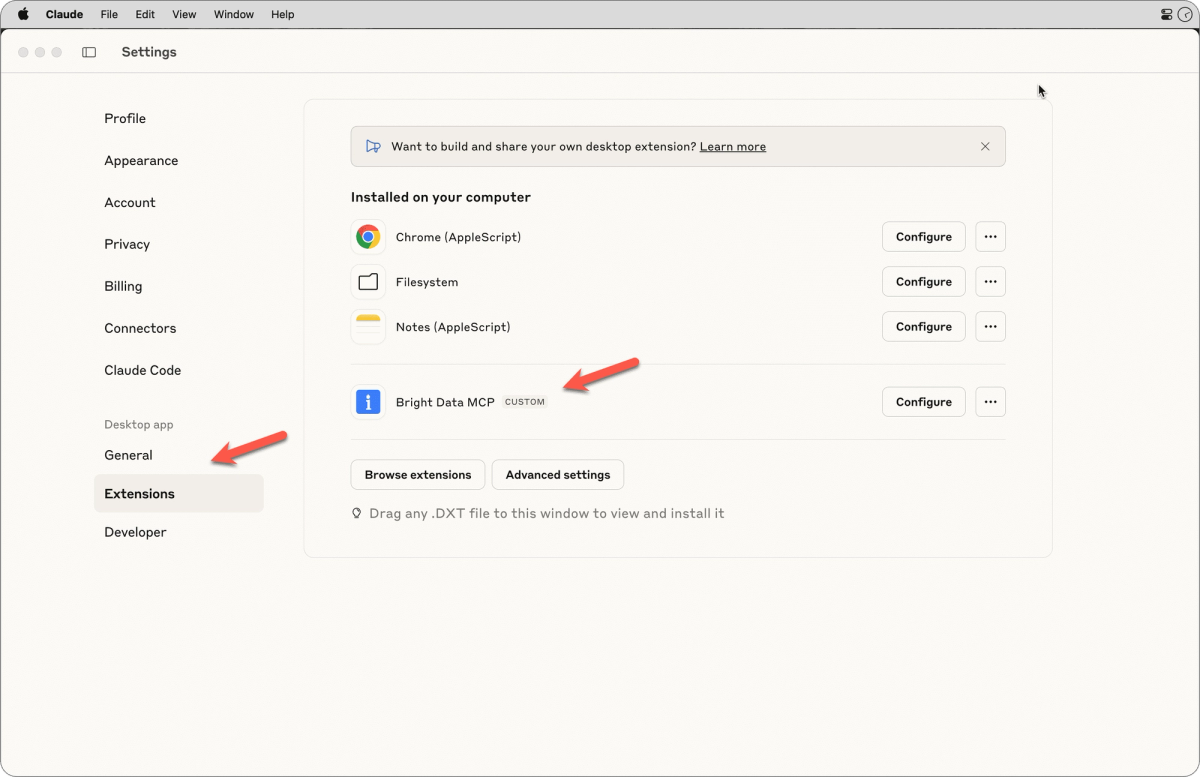
Task: Click the megaphone icon in the banner
Action: (373, 146)
